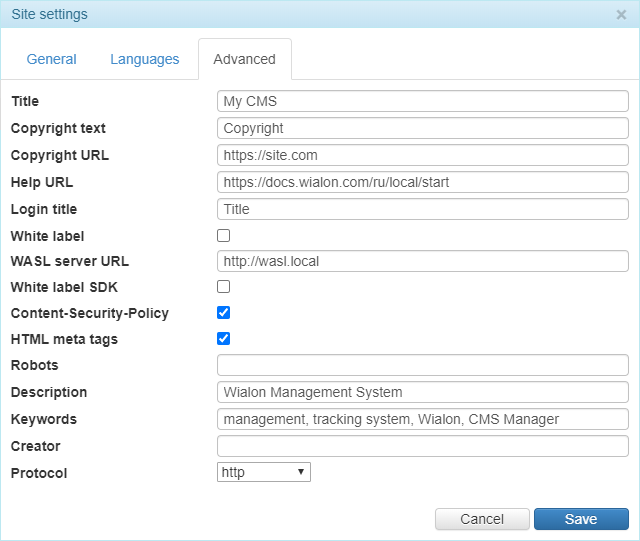Viewport: 640px width, 541px height.
Task: Switch to the General tab
Action: [x=52, y=59]
